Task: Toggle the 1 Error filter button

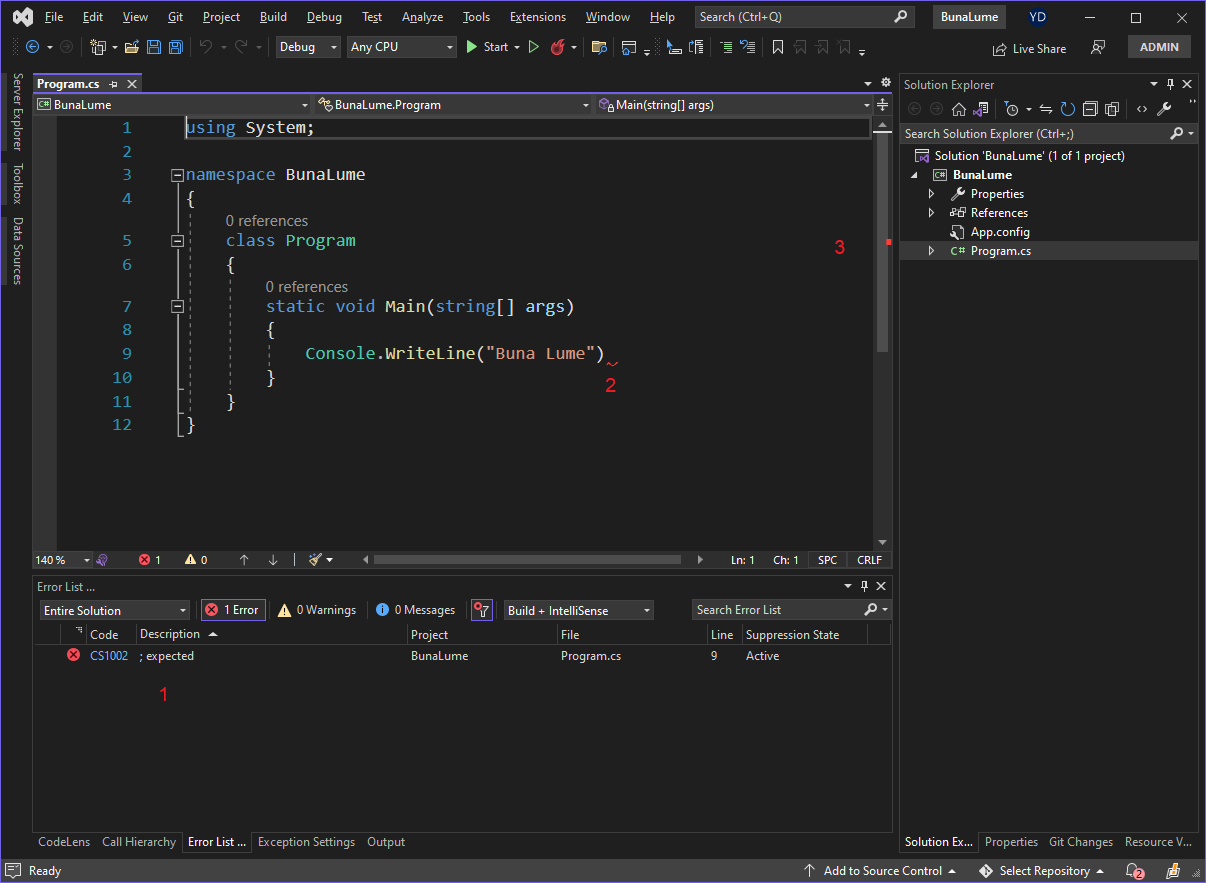Action: coord(233,610)
